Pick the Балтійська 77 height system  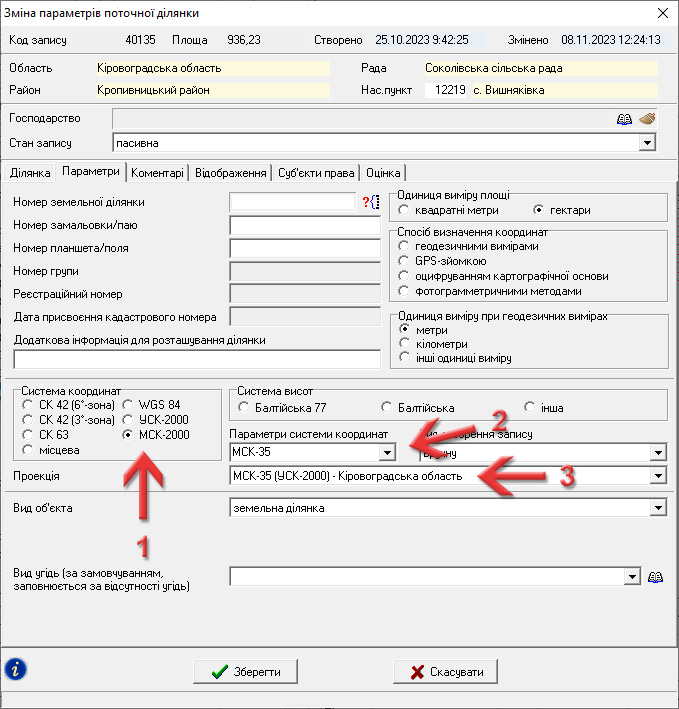[244, 407]
